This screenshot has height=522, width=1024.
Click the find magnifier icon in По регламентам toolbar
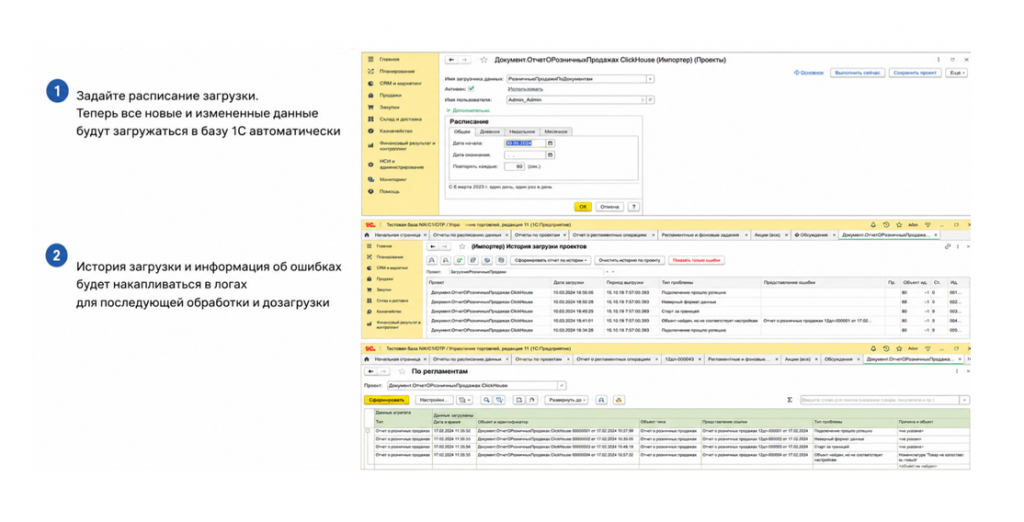486,400
